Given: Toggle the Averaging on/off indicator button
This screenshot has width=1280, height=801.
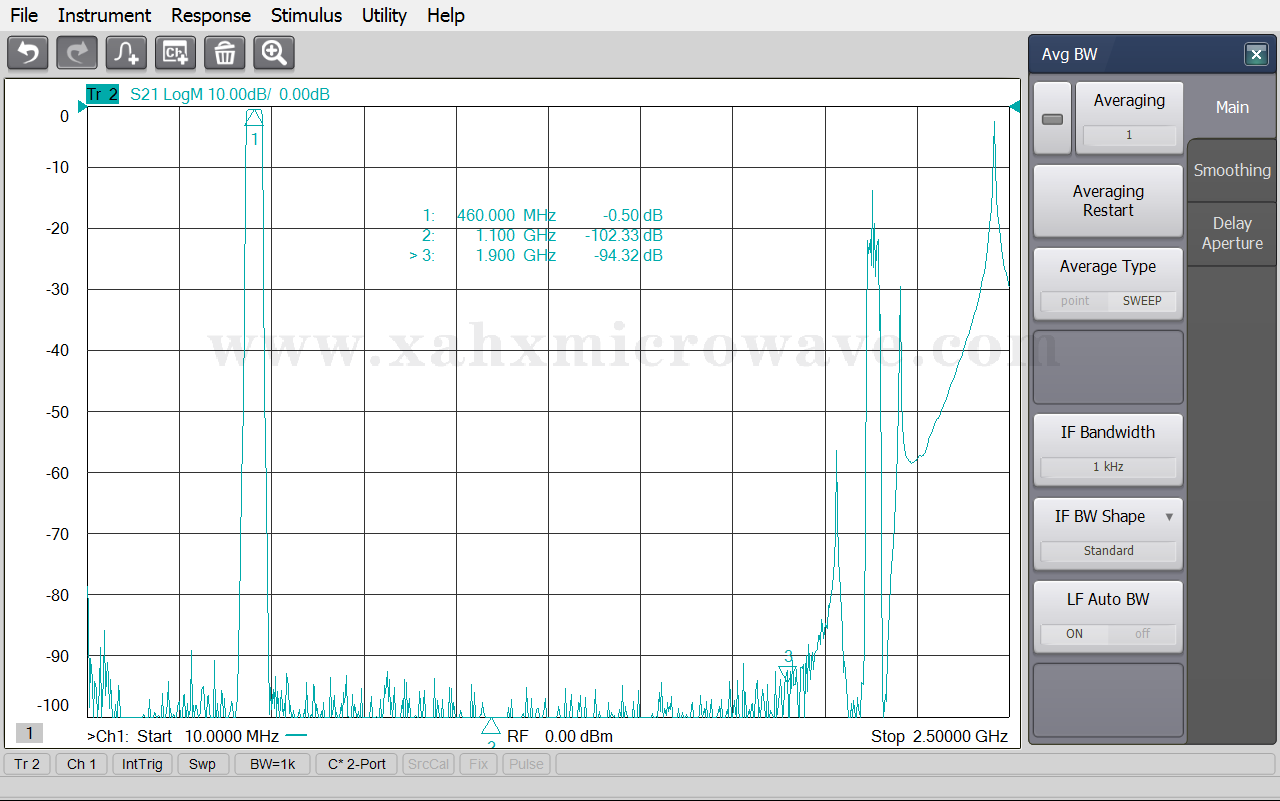Looking at the screenshot, I should pyautogui.click(x=1052, y=119).
